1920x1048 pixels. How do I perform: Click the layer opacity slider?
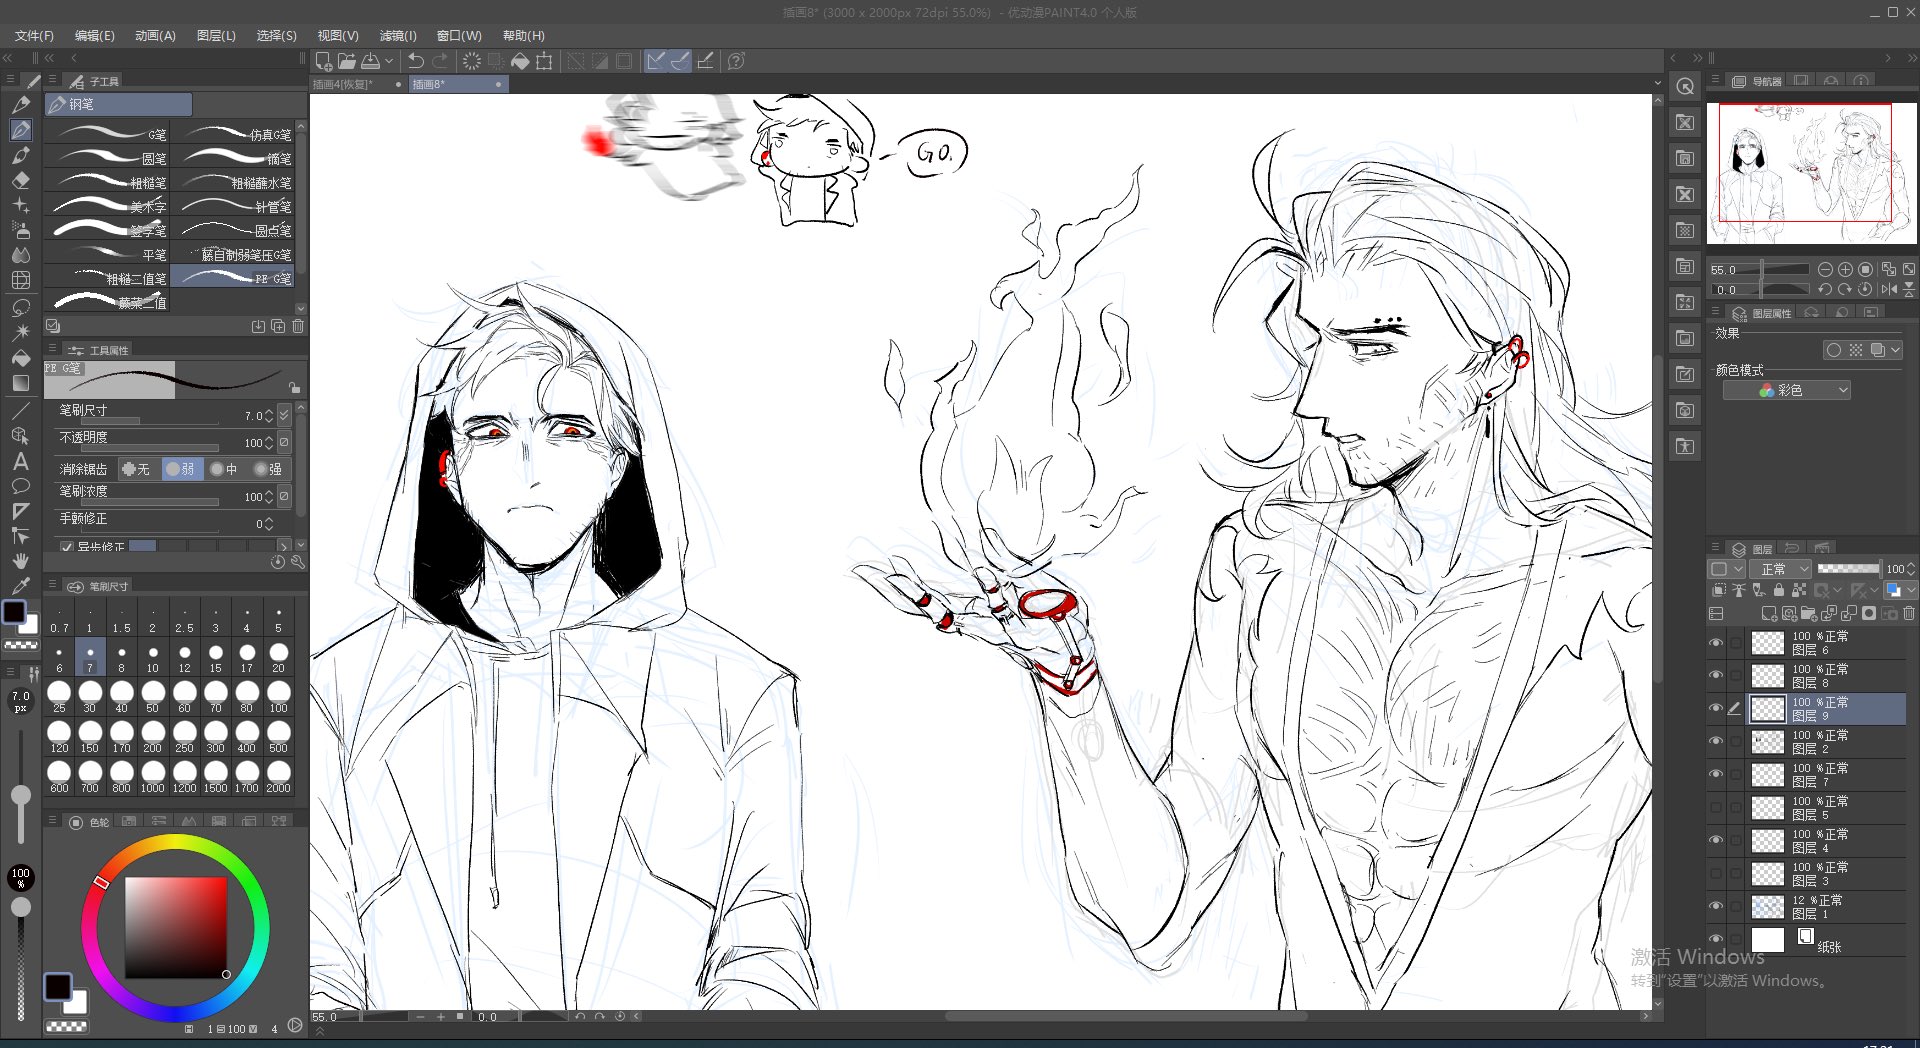tap(1848, 569)
